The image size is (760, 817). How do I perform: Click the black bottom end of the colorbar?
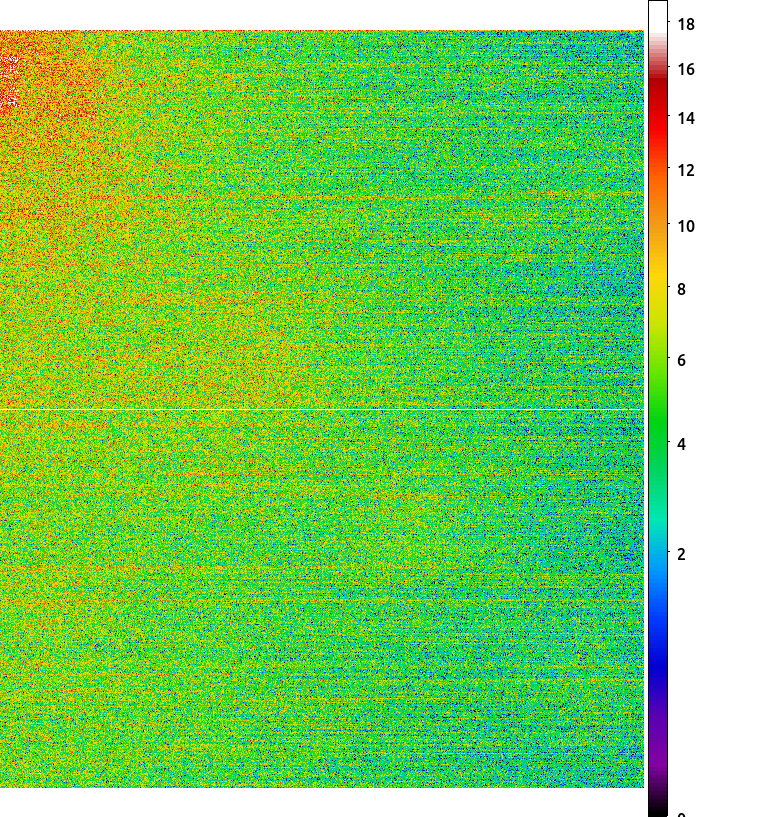[x=658, y=805]
